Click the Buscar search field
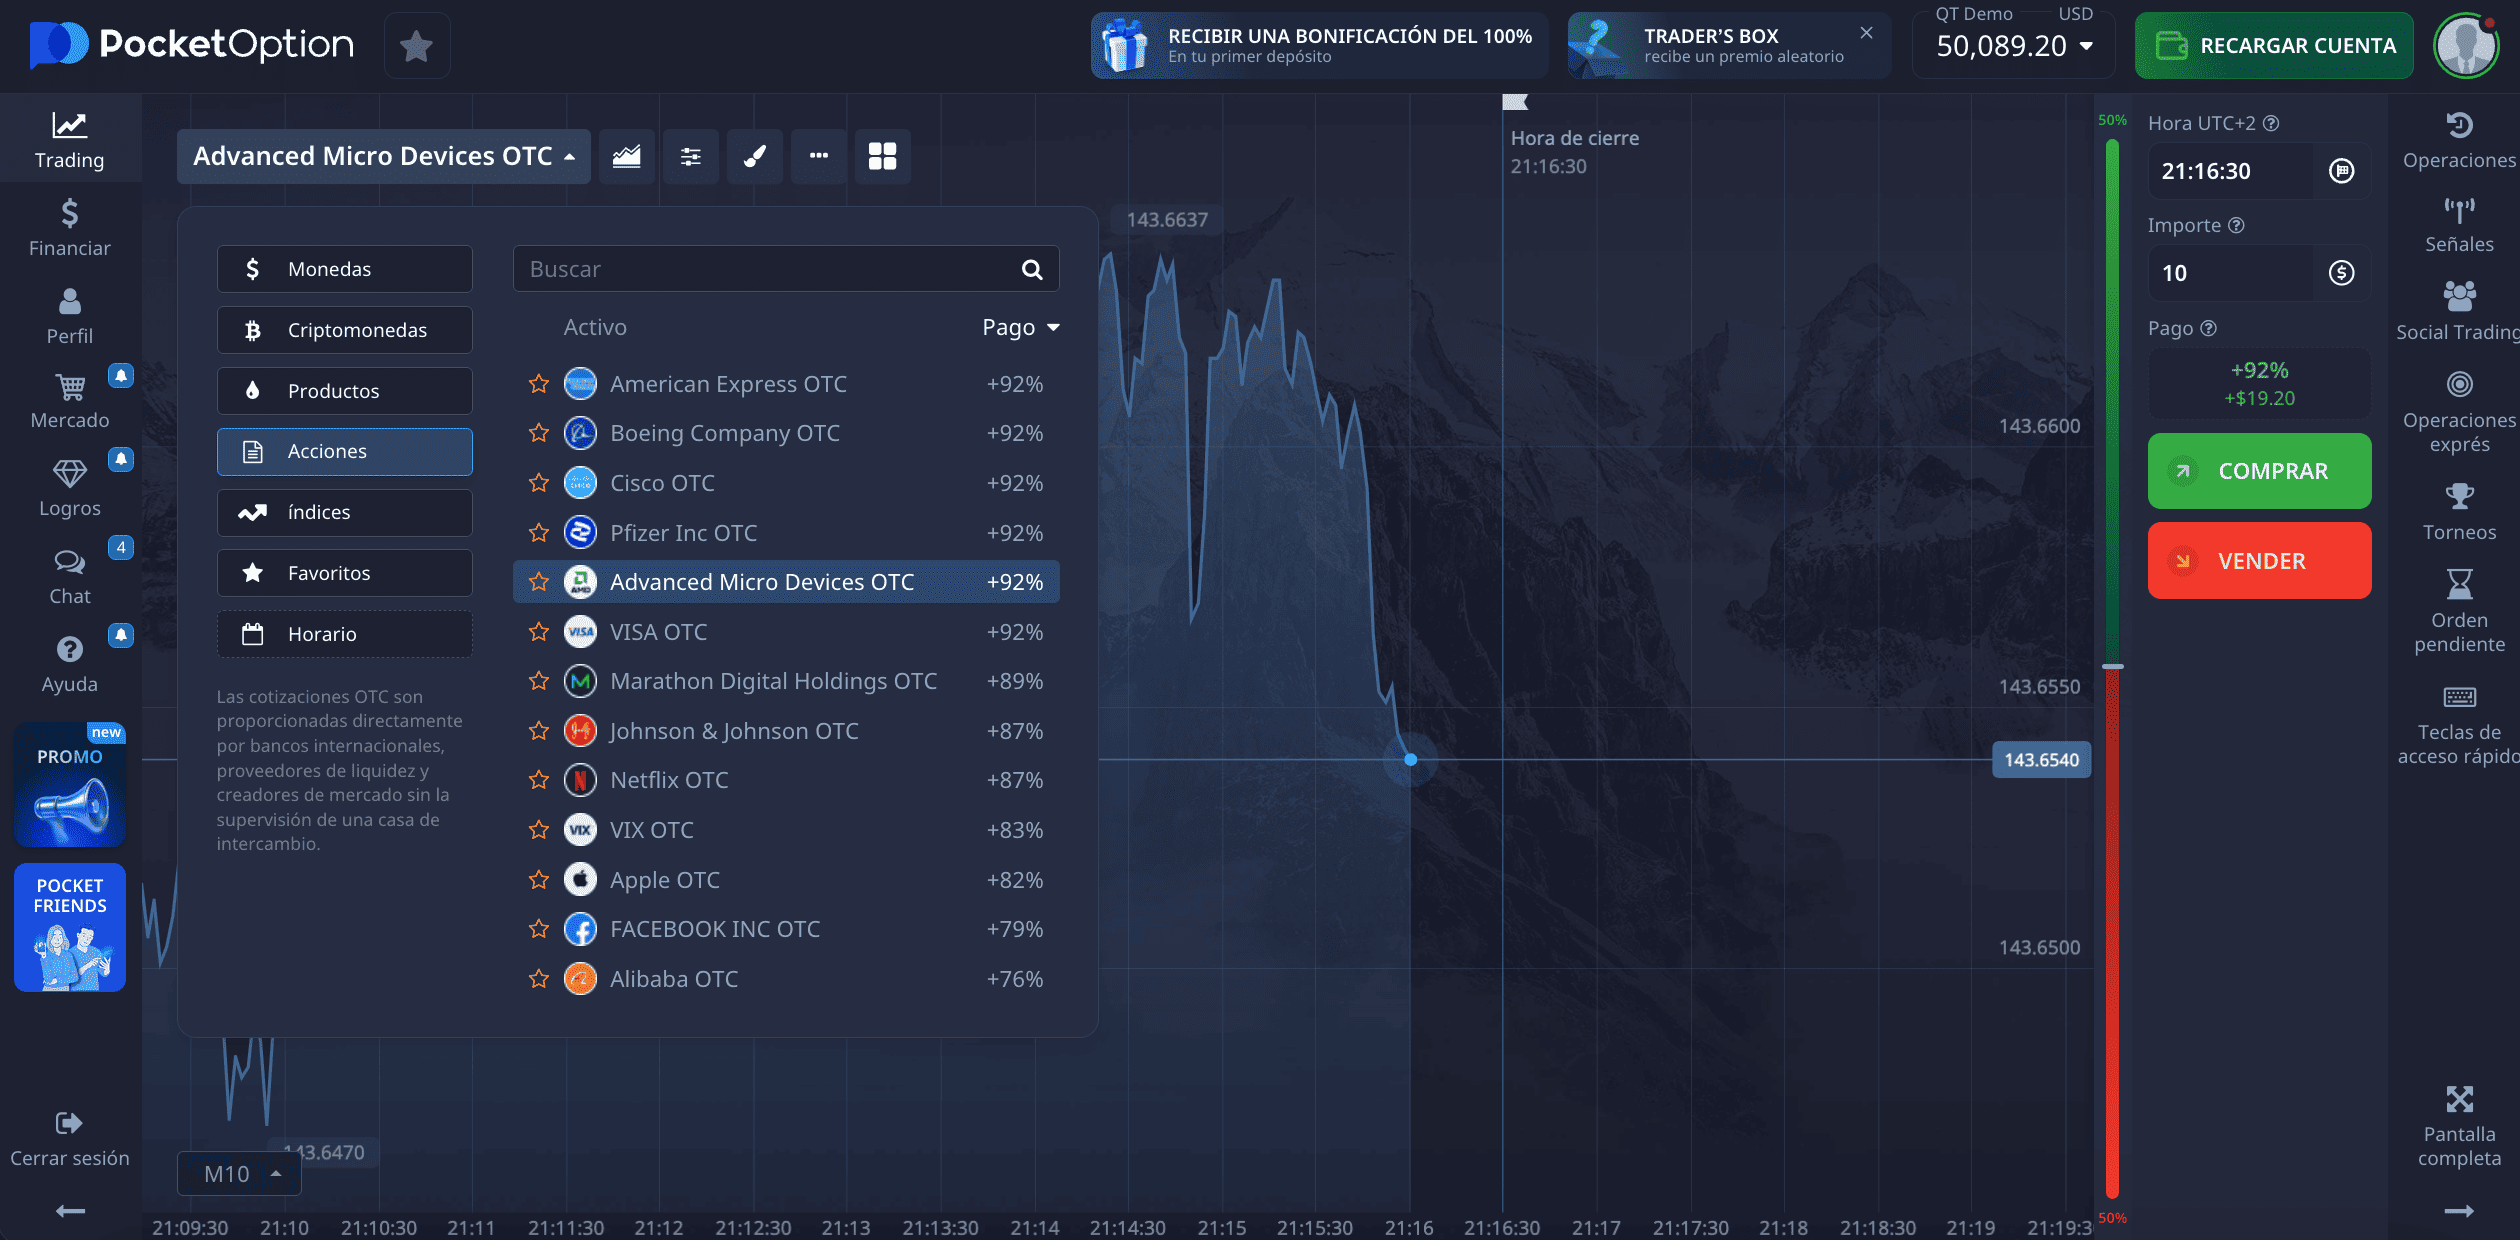 (786, 269)
